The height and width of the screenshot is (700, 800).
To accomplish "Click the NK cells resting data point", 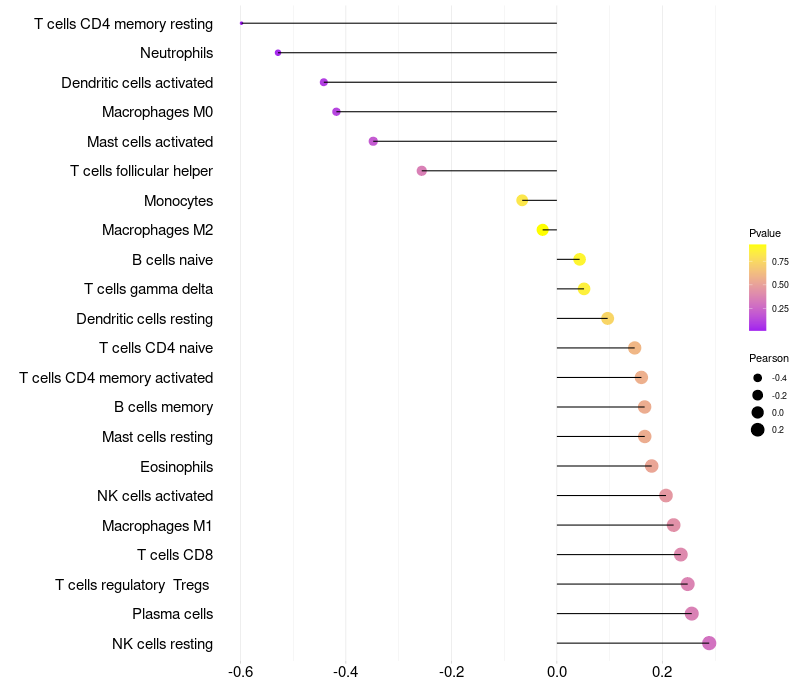I will [709, 643].
